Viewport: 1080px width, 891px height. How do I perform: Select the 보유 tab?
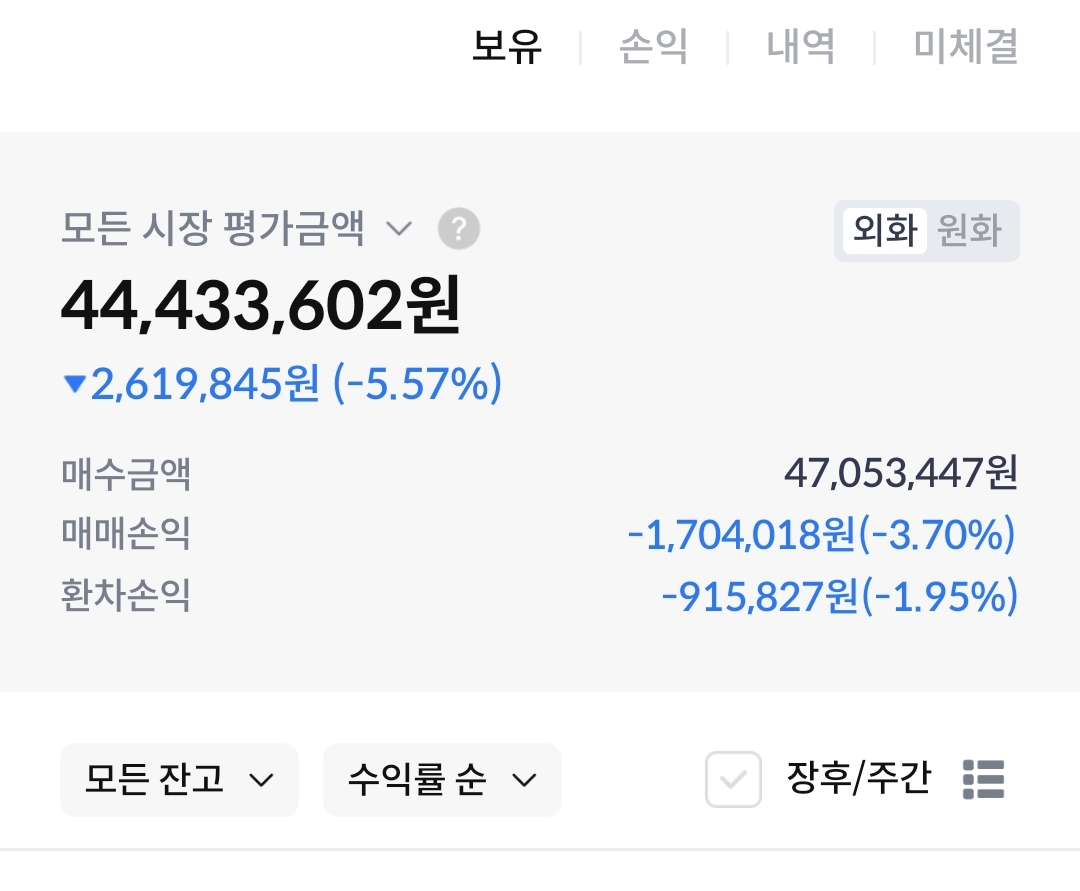[x=507, y=47]
